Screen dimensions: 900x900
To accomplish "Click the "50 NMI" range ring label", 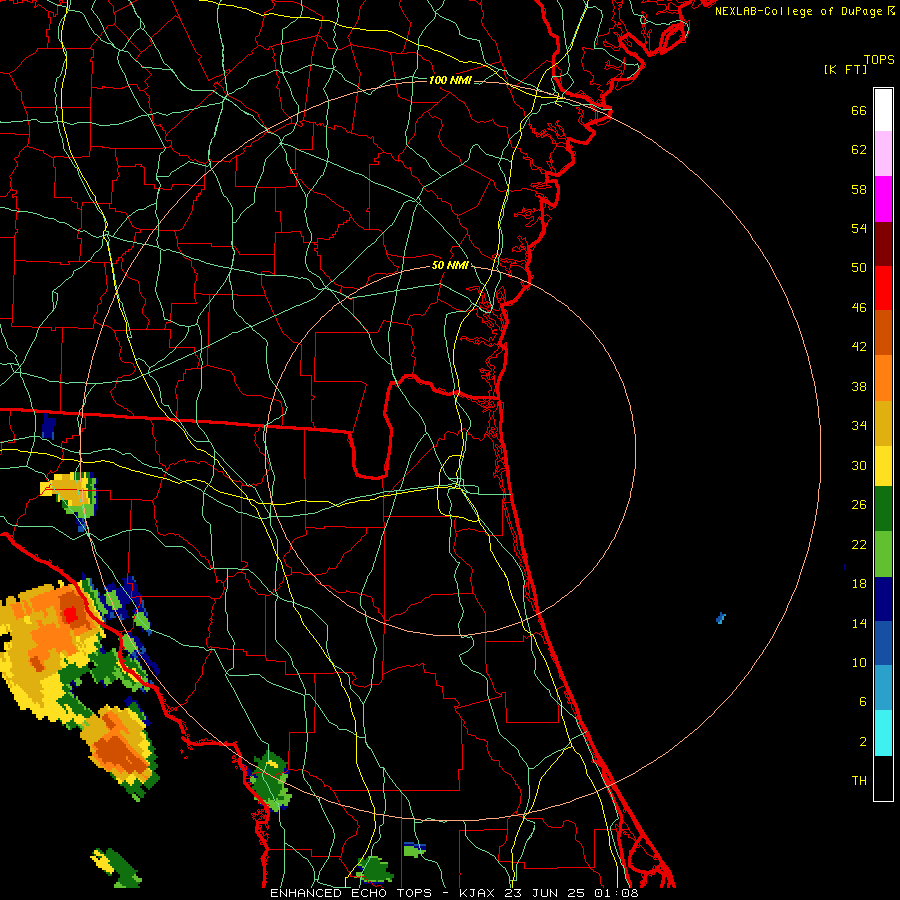I will click(x=450, y=265).
